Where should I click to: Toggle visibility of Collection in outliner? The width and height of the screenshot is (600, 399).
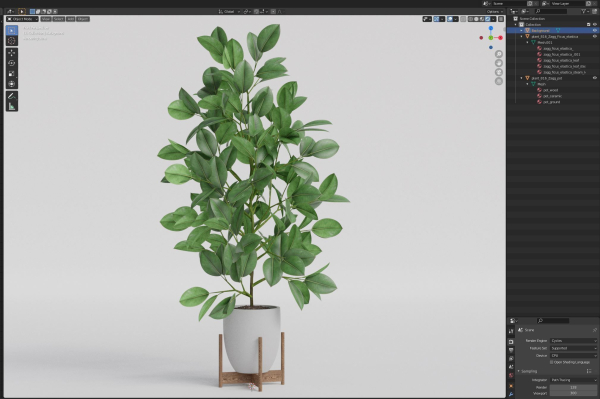tap(595, 24)
